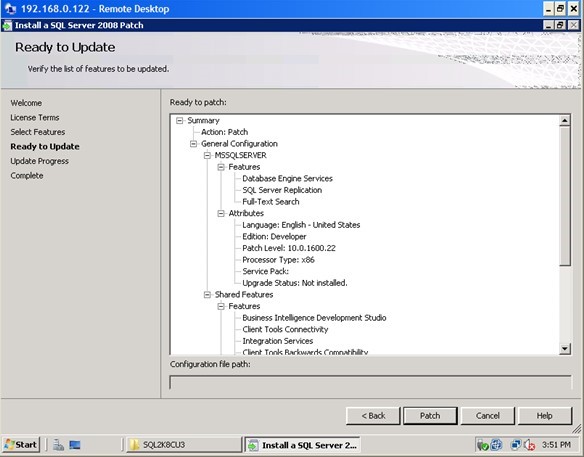
Task: Go back with the < Back button
Action: [373, 416]
